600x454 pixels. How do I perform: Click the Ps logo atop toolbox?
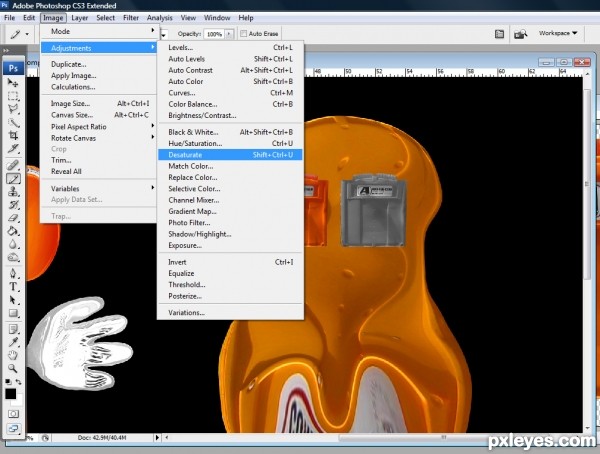point(13,68)
